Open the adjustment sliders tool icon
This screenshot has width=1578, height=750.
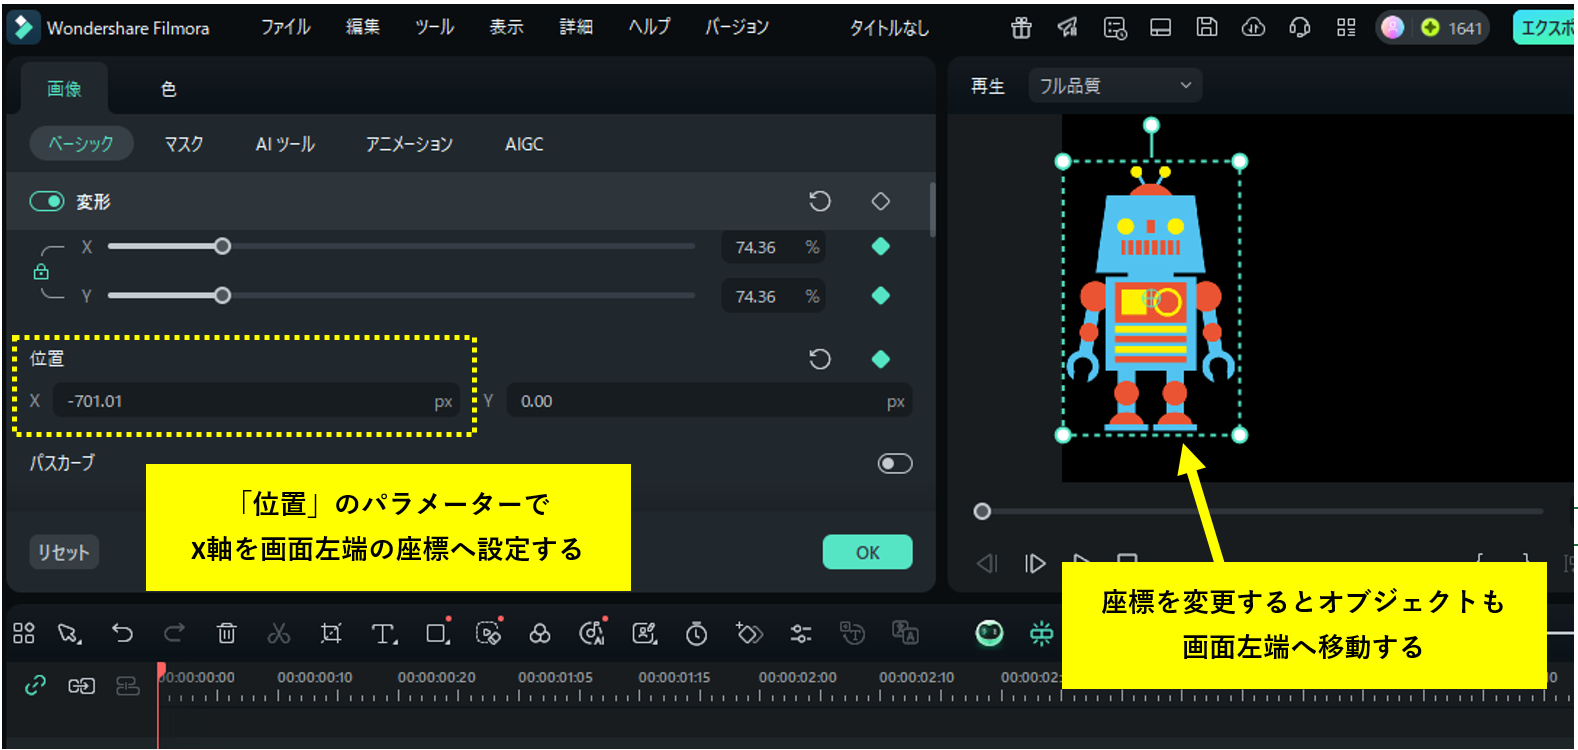(x=801, y=633)
